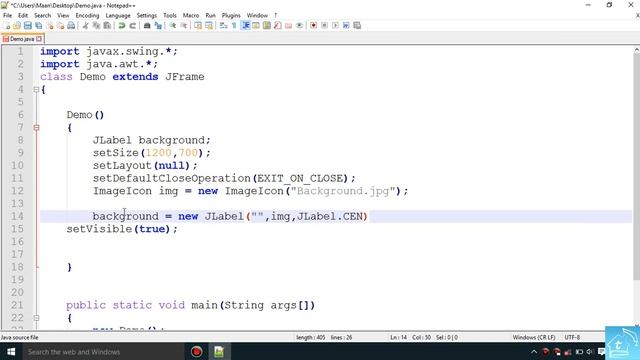The image size is (640, 360).
Task: Open the Search menu
Action: [x=42, y=15]
